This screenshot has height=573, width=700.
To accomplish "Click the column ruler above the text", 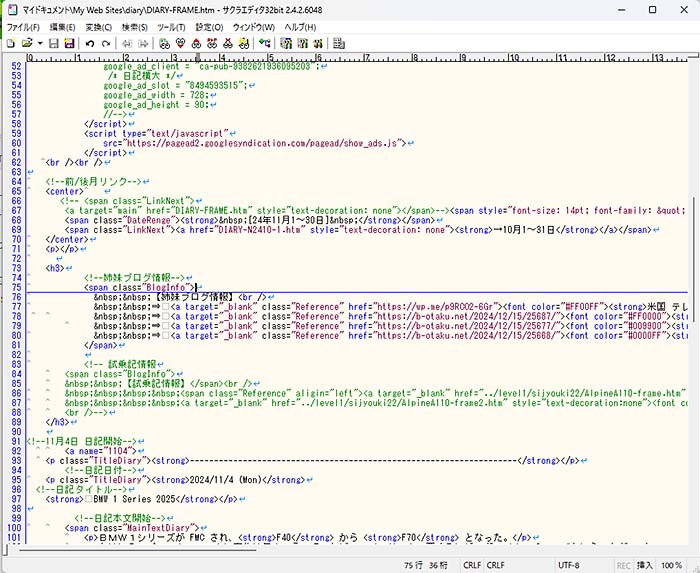I will pos(357,58).
